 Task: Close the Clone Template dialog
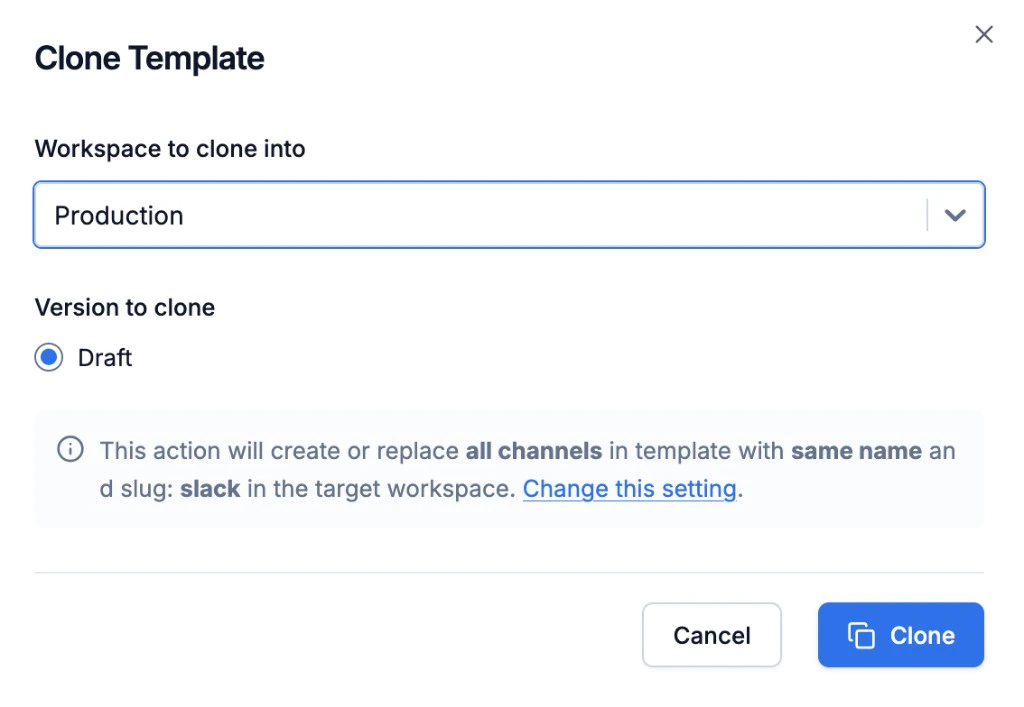[984, 35]
